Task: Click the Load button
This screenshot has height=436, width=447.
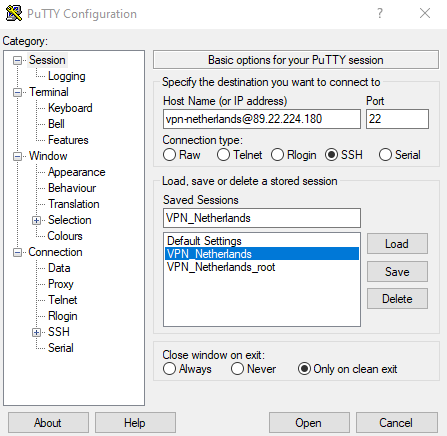Action: pos(397,244)
